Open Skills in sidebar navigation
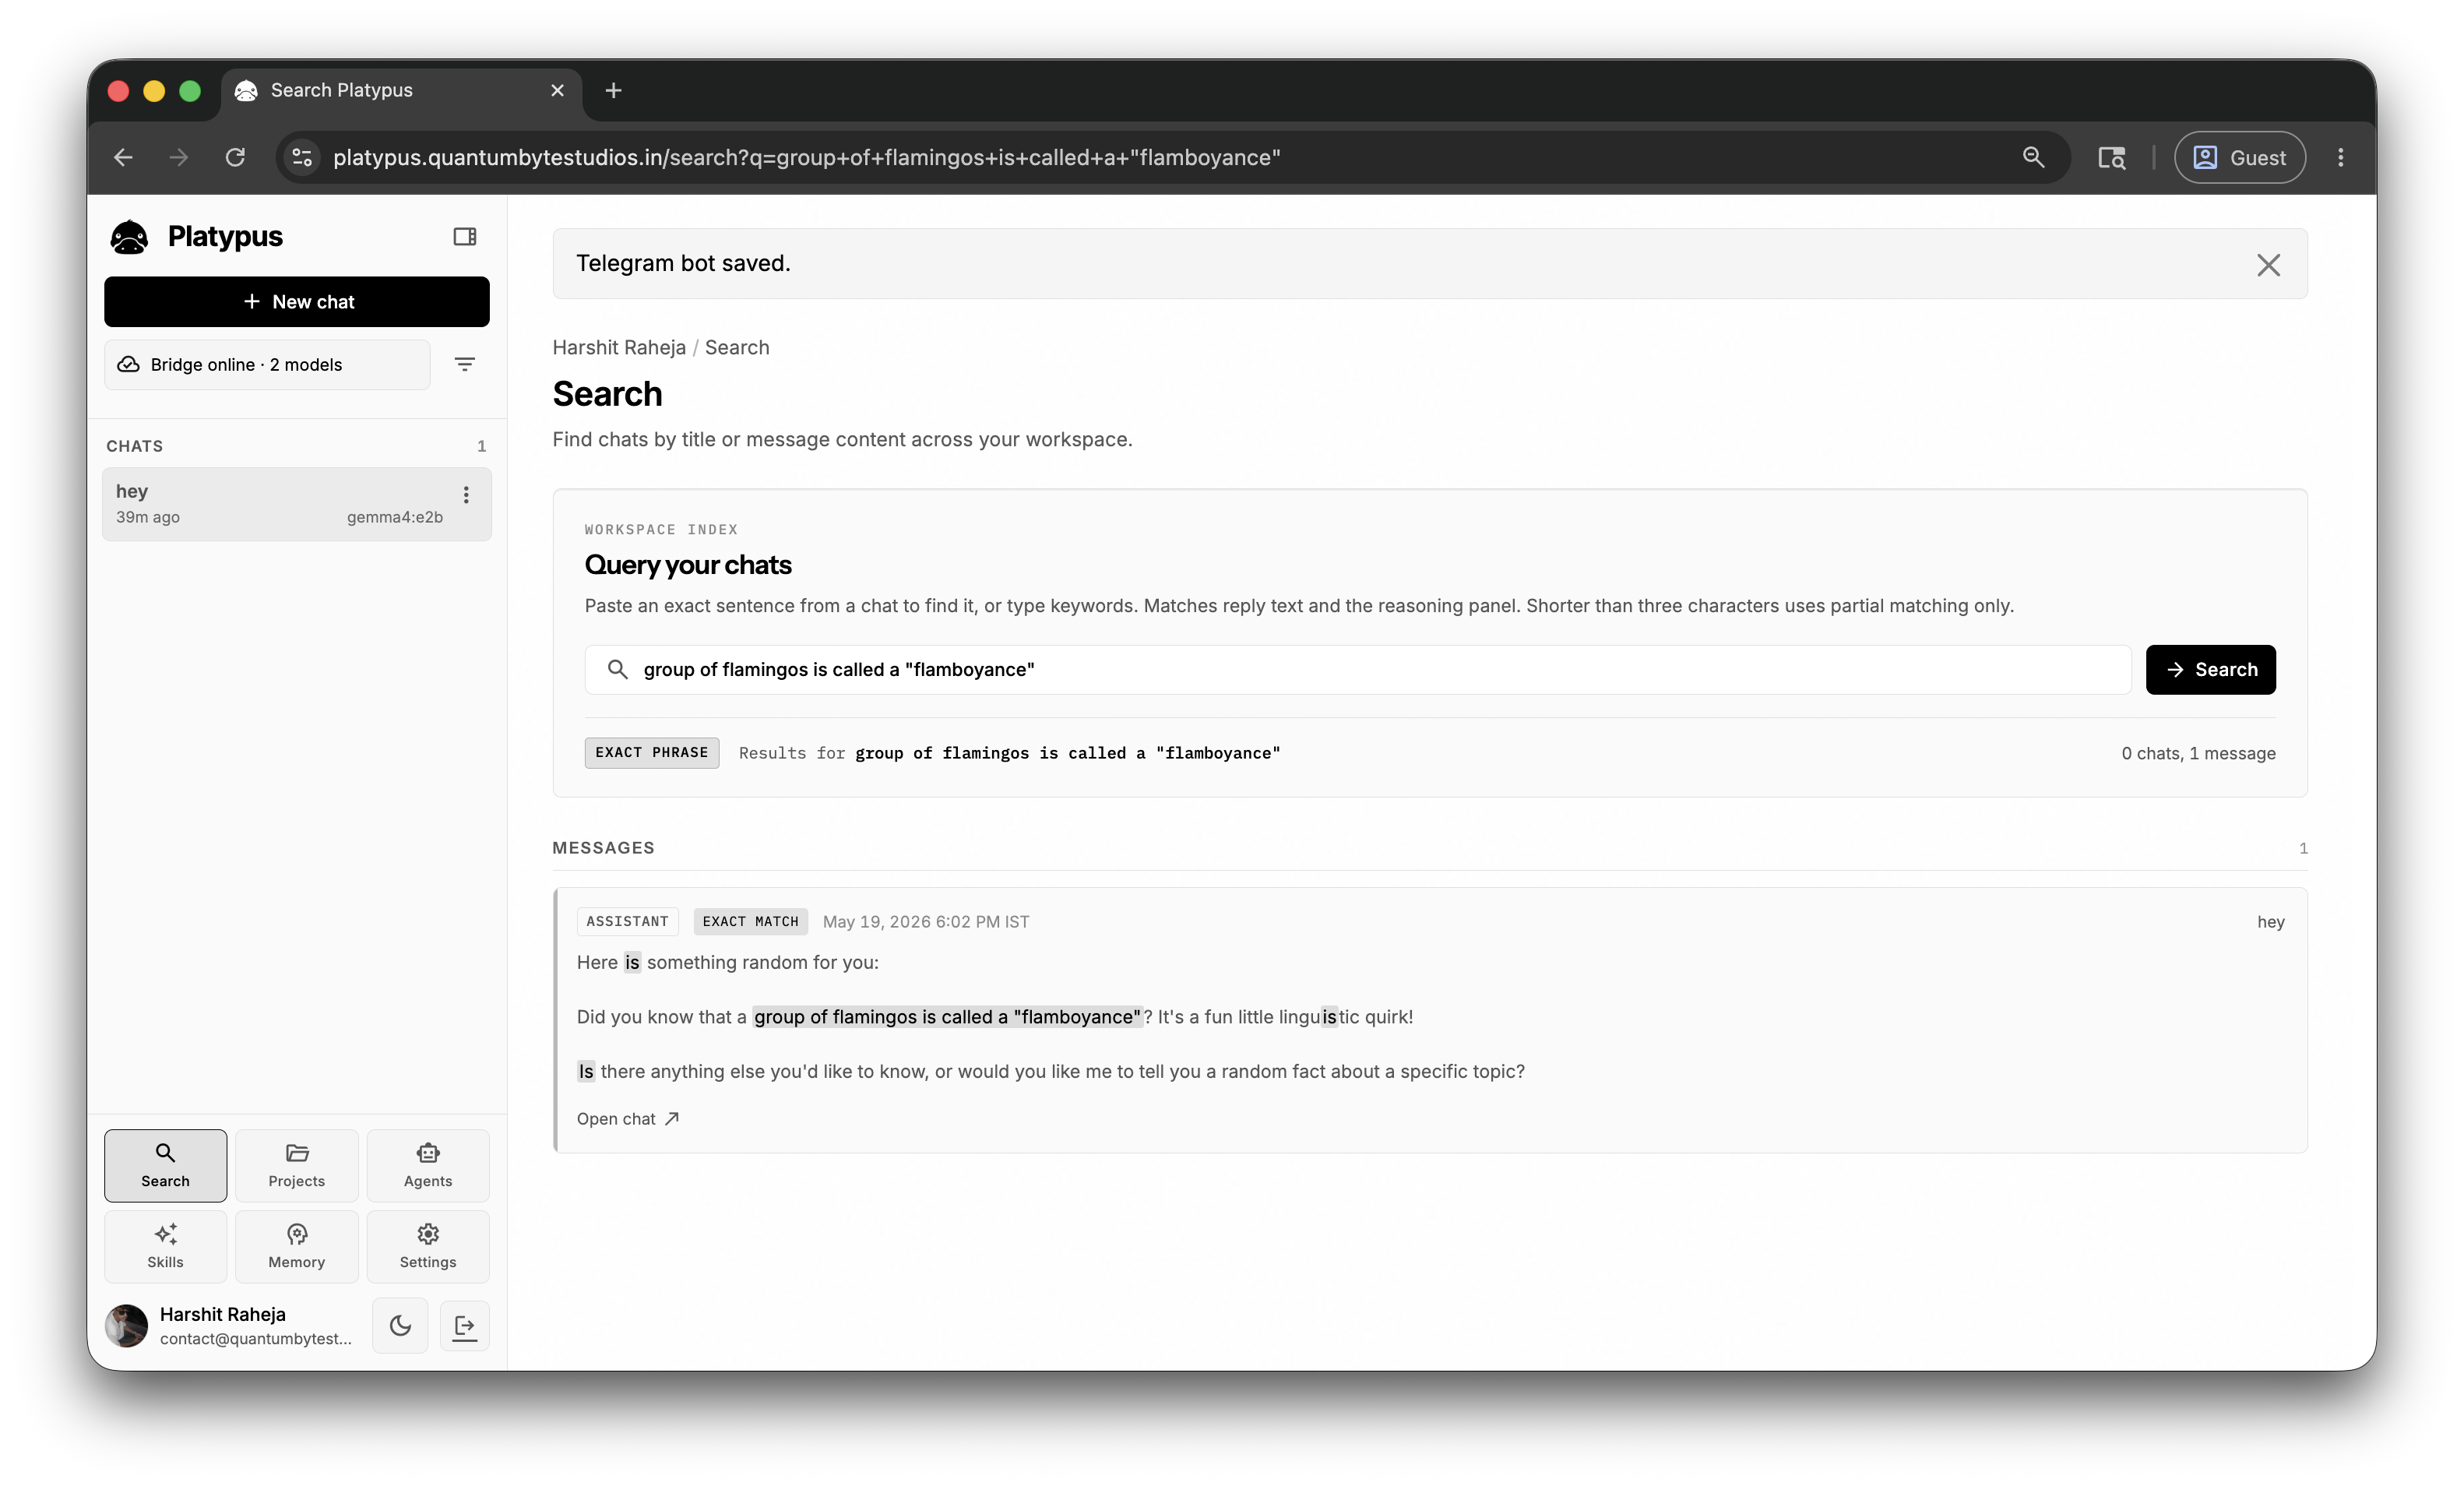This screenshot has height=1486, width=2464. click(x=165, y=1245)
